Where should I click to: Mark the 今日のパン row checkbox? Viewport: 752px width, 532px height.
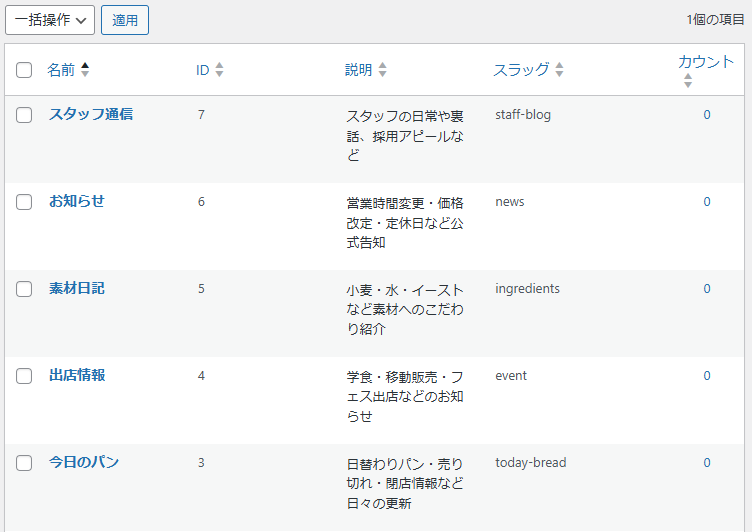pyautogui.click(x=25, y=463)
